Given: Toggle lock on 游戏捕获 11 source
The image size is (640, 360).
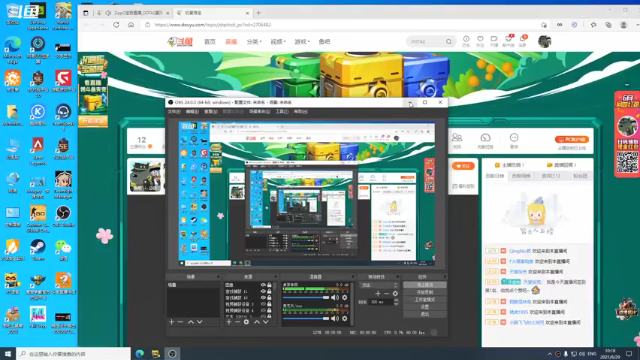Looking at the screenshot, I should pyautogui.click(x=269, y=291).
